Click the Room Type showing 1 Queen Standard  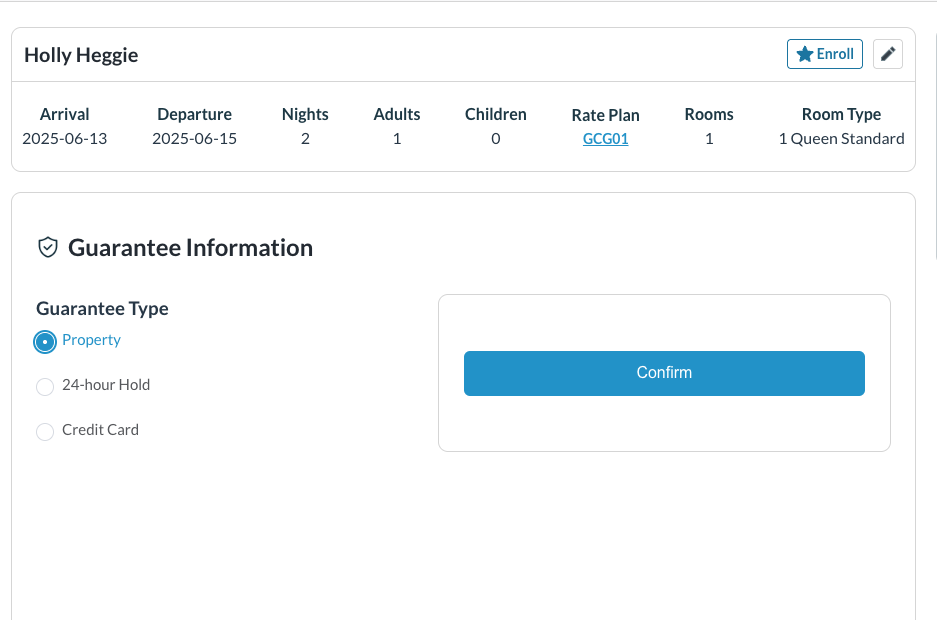point(841,138)
